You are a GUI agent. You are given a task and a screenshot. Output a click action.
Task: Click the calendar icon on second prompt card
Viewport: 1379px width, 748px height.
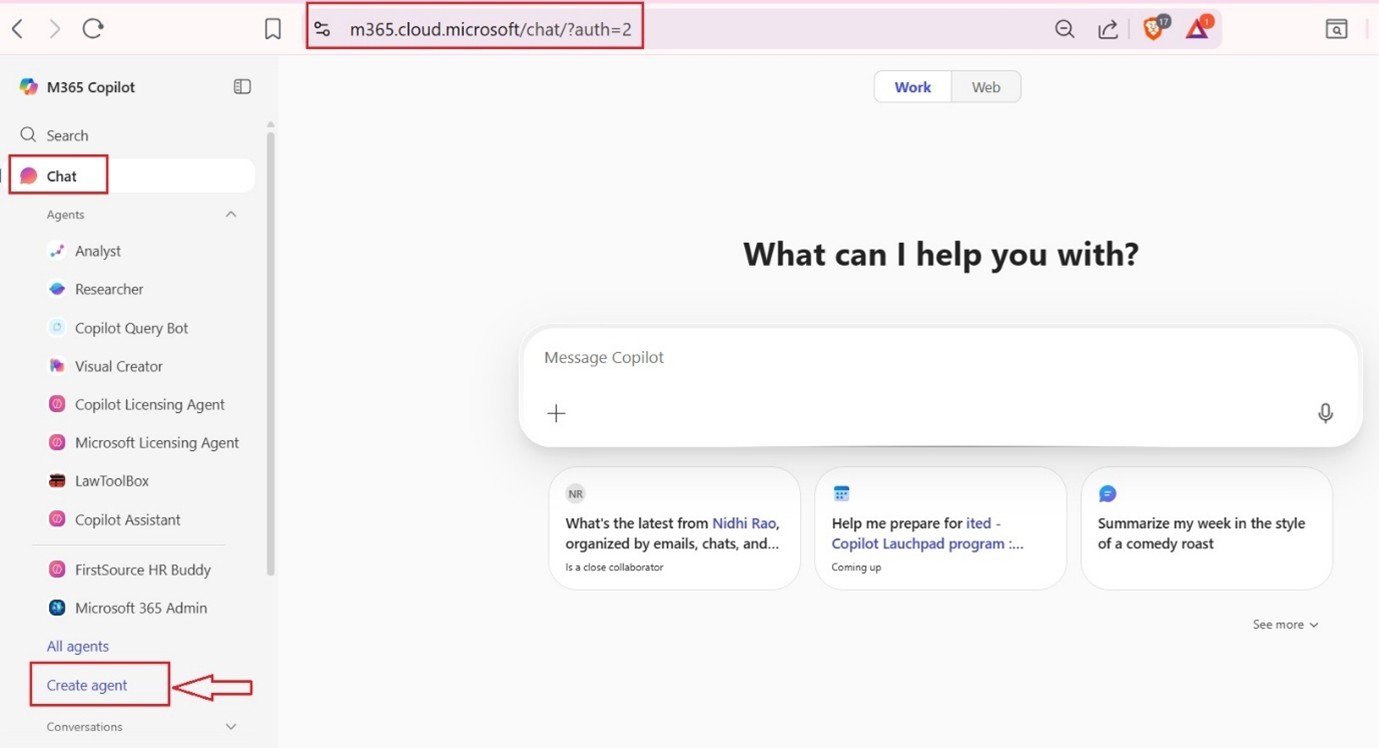point(841,494)
